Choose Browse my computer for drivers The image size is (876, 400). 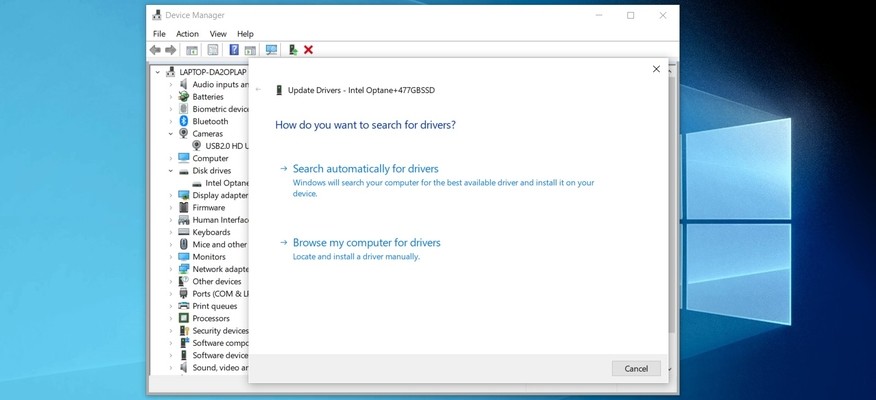[x=366, y=242]
